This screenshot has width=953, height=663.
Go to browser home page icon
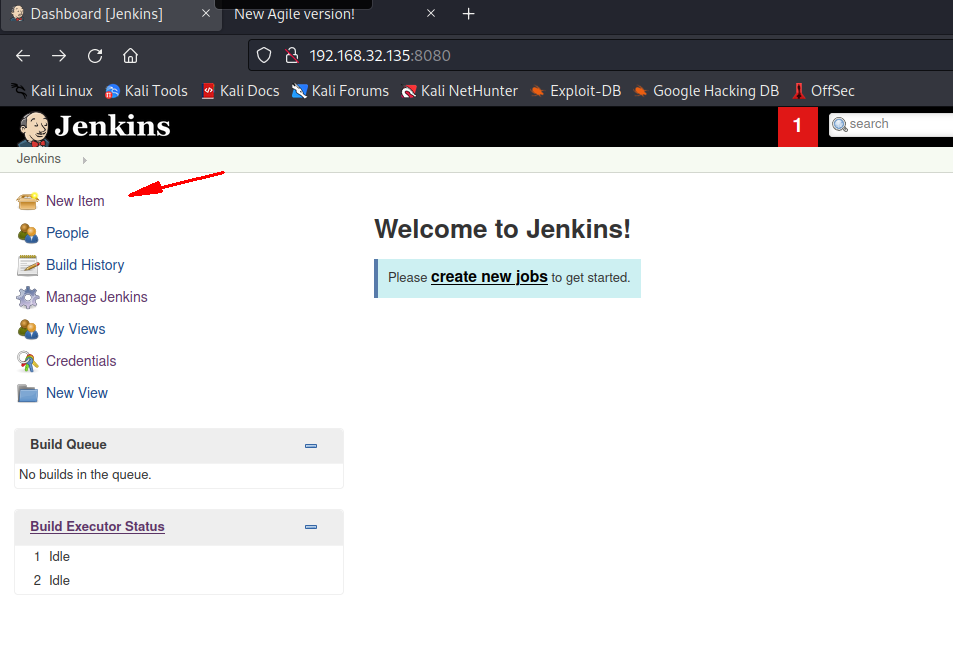[x=130, y=56]
